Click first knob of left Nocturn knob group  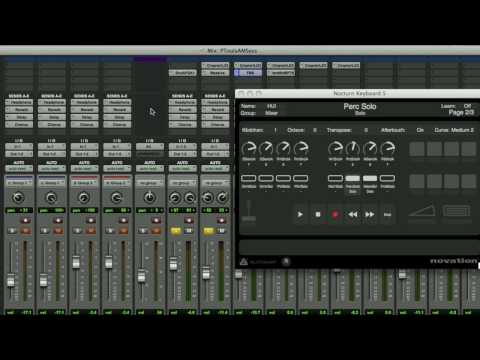[249, 148]
